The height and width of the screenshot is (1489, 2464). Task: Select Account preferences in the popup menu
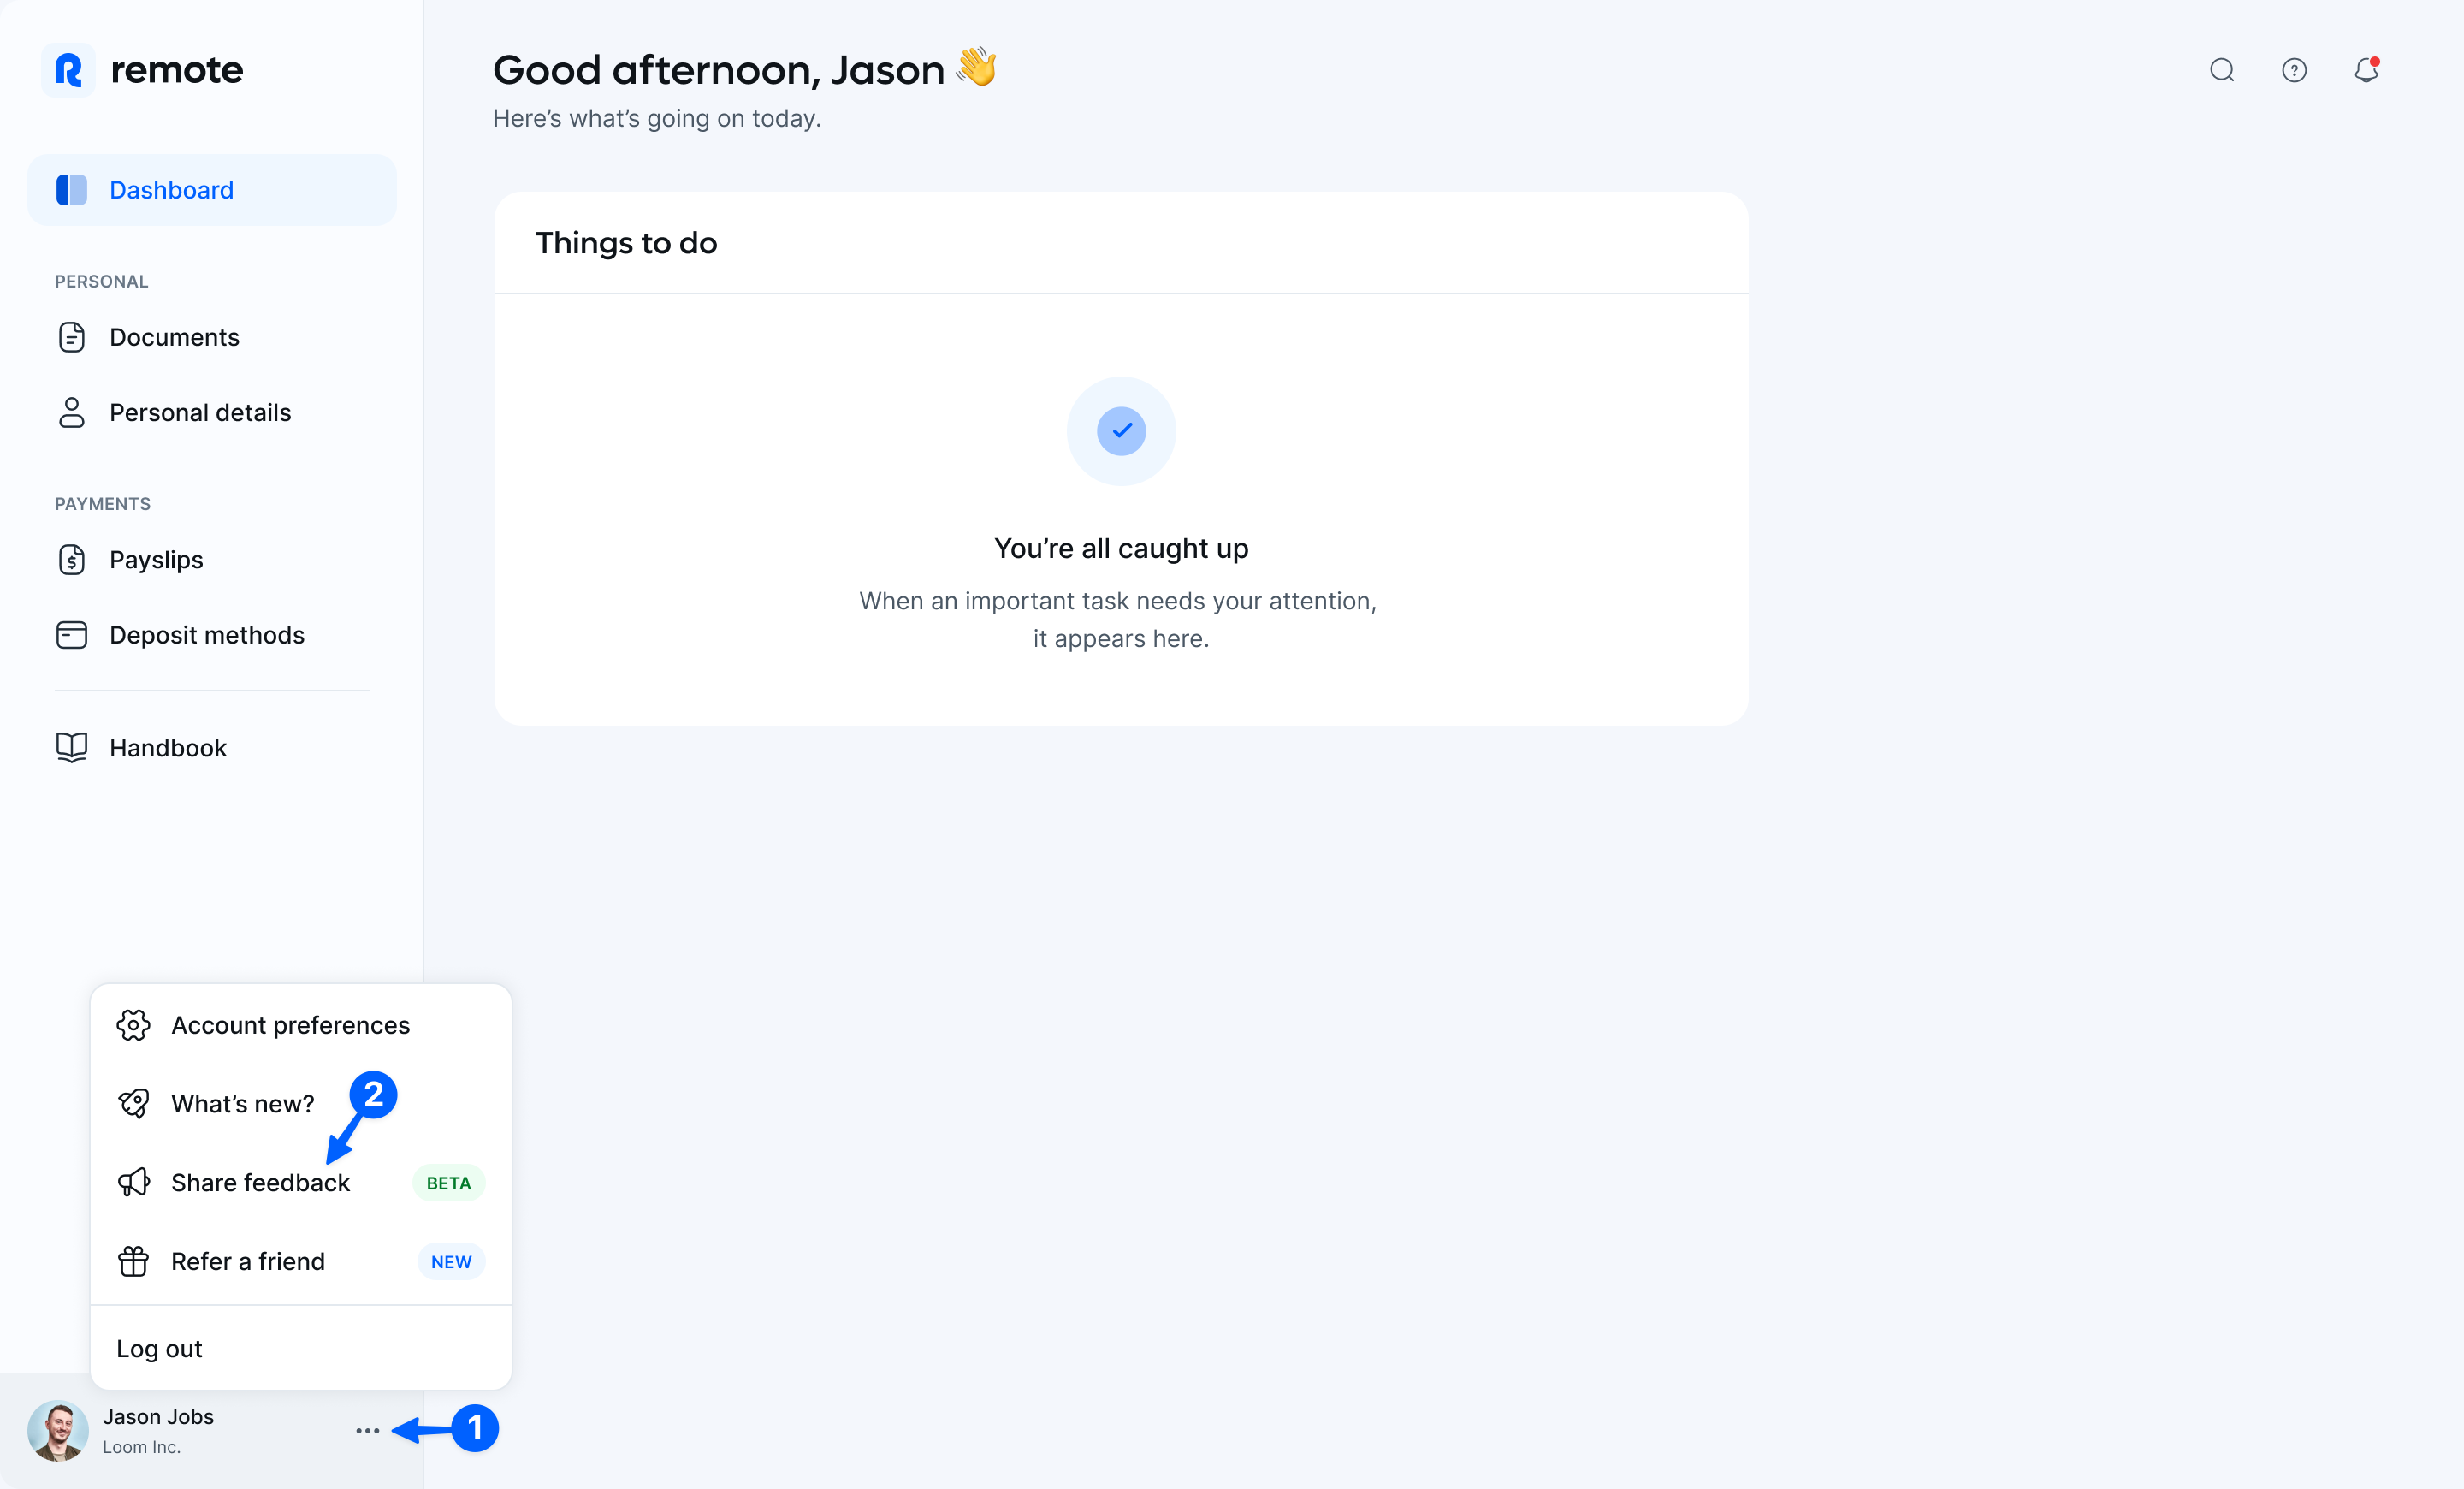(301, 1025)
